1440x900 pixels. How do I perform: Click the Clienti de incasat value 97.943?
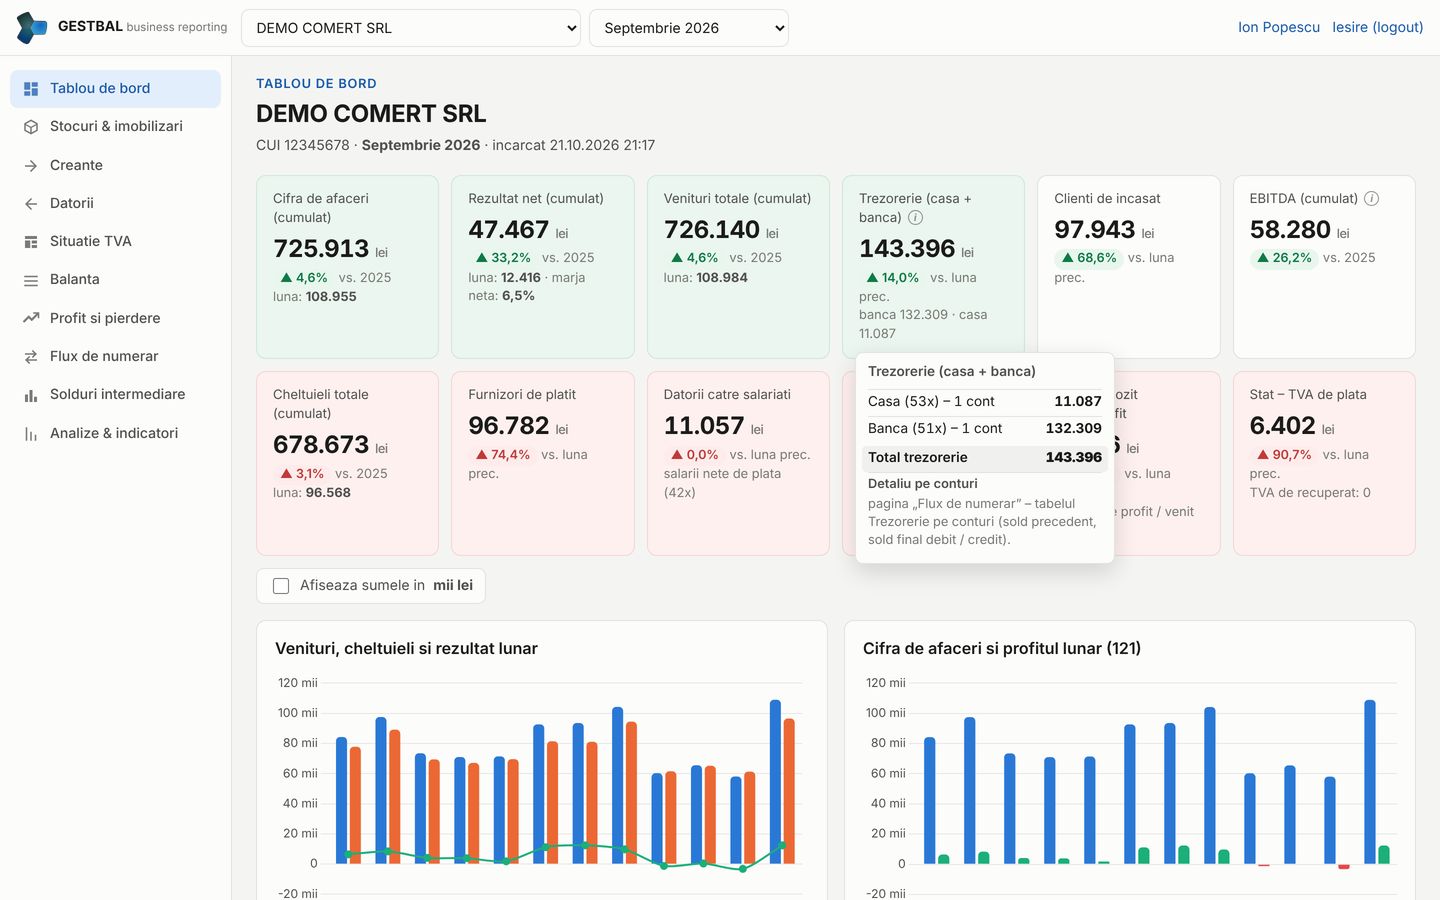[1094, 230]
